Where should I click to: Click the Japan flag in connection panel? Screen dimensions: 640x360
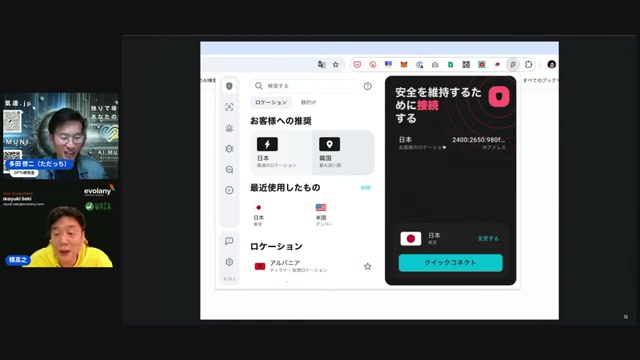(x=411, y=239)
